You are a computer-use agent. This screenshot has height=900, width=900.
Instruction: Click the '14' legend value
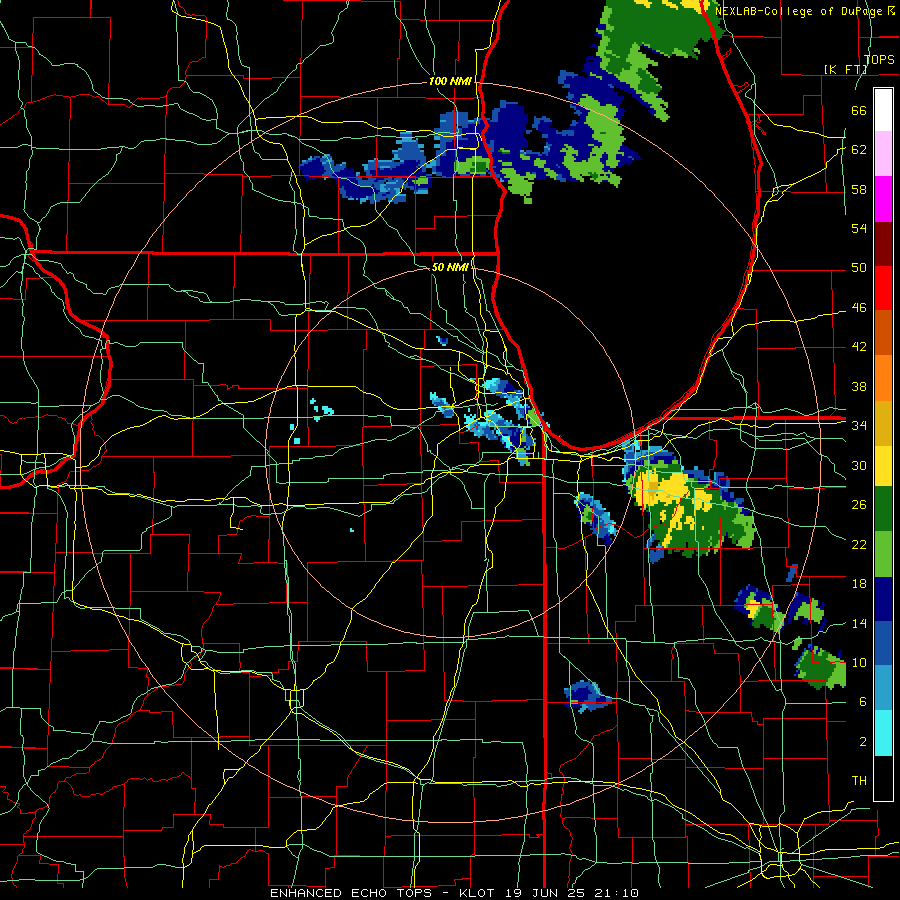859,623
